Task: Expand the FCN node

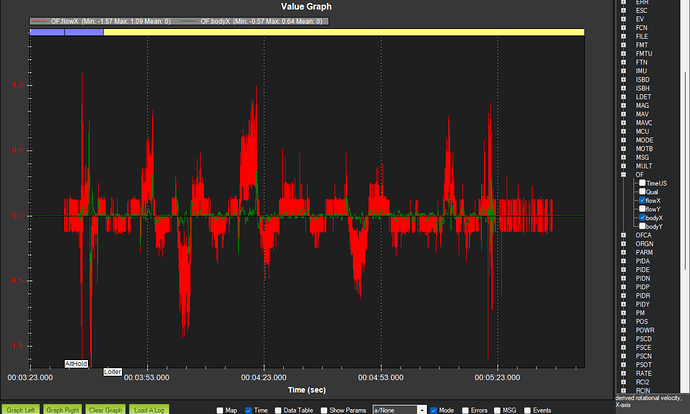Action: (x=624, y=28)
